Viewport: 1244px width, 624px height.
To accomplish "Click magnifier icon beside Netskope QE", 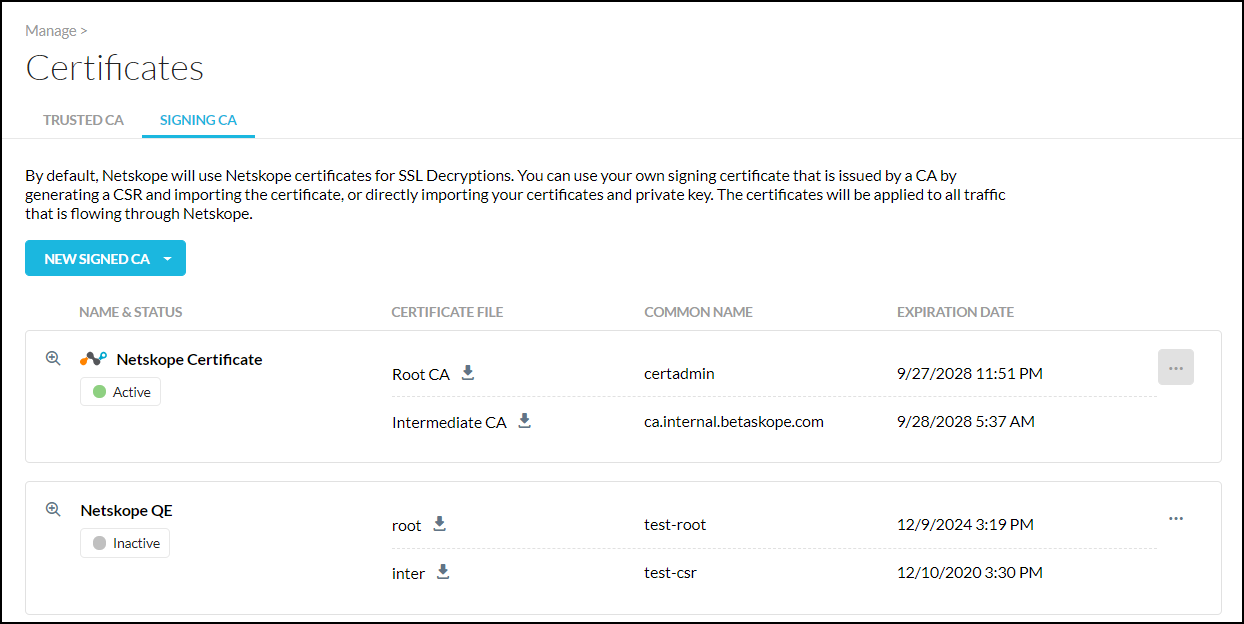I will (54, 509).
